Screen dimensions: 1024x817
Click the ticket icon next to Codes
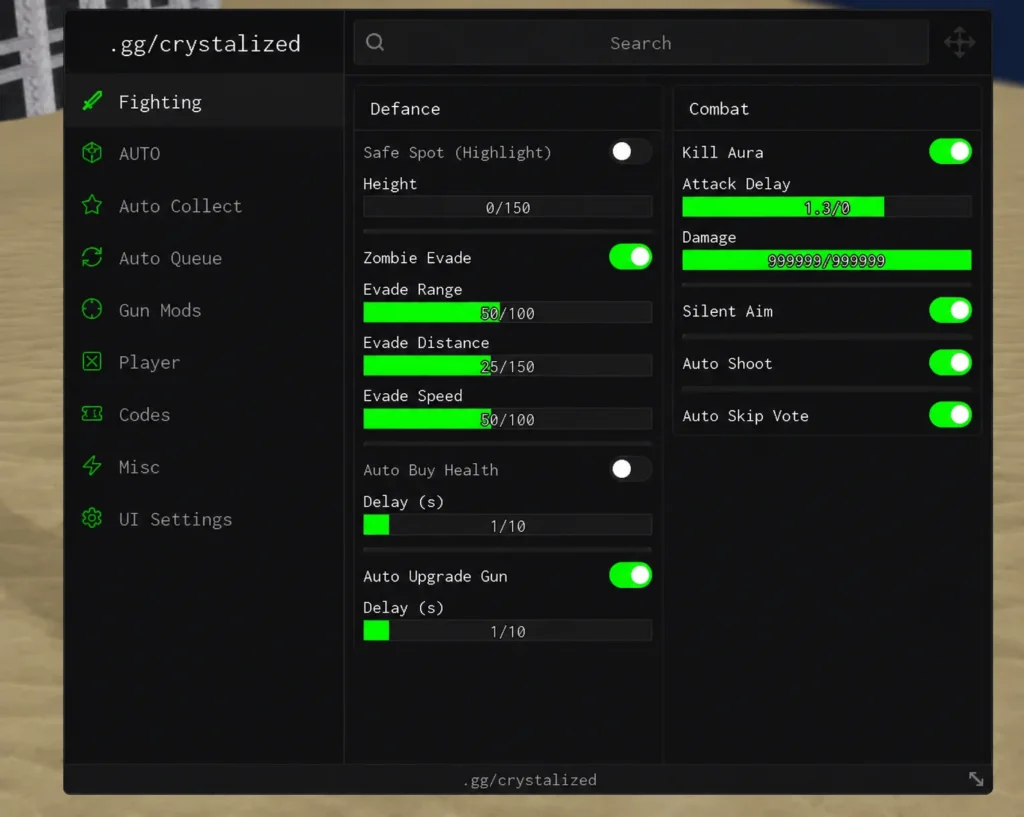coord(92,413)
